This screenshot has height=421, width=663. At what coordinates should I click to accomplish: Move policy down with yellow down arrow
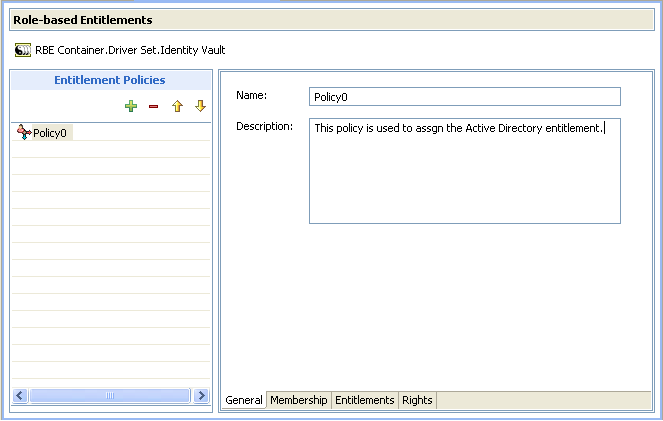(x=200, y=106)
